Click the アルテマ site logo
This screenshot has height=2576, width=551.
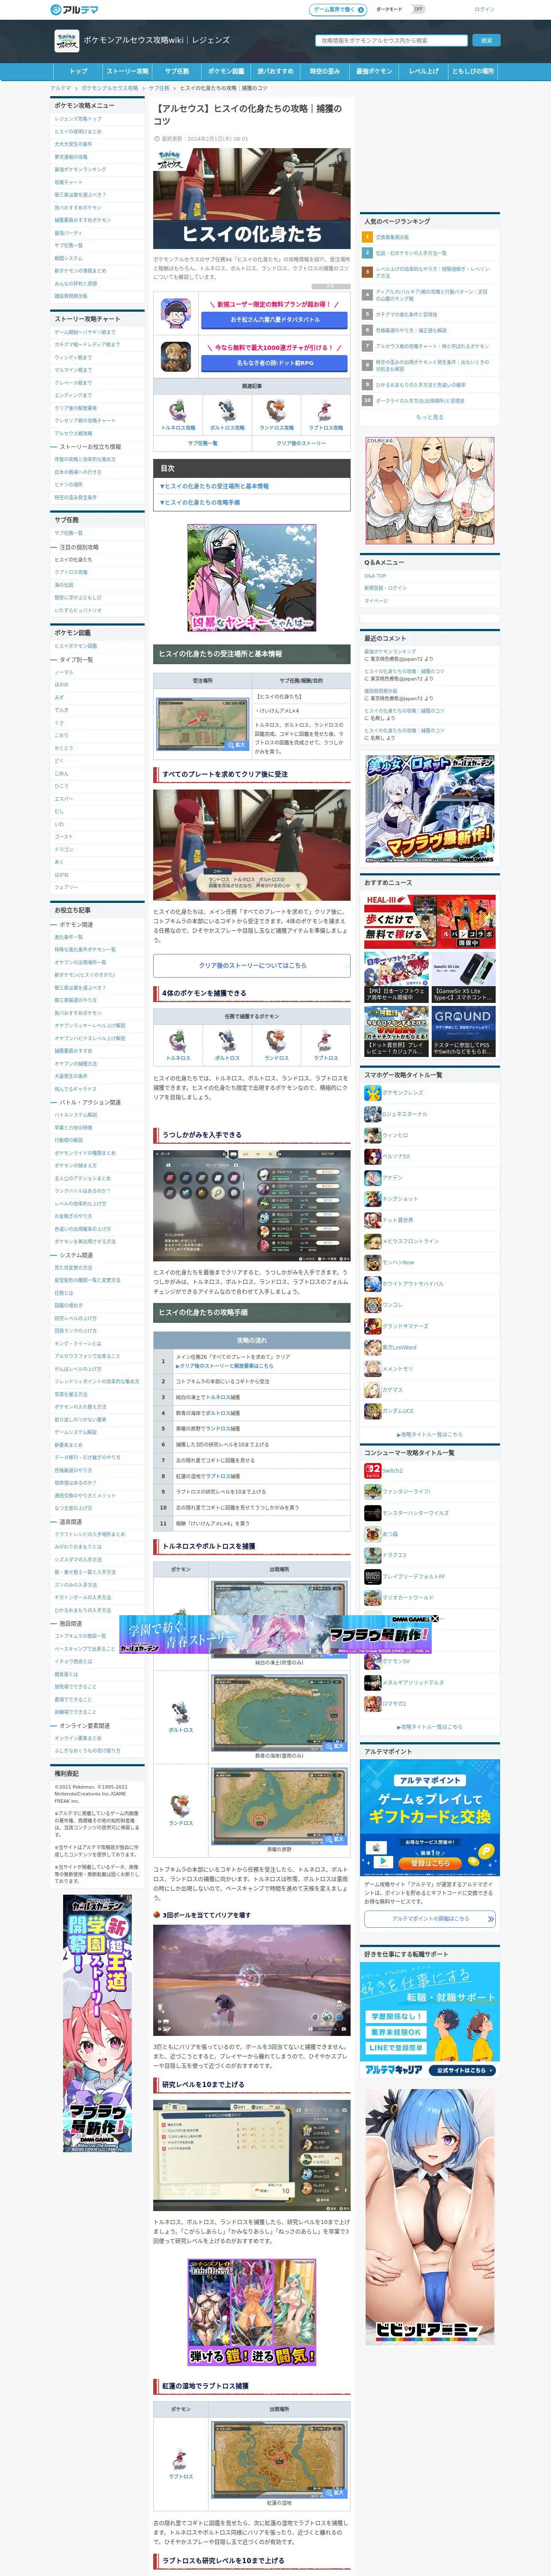(74, 9)
